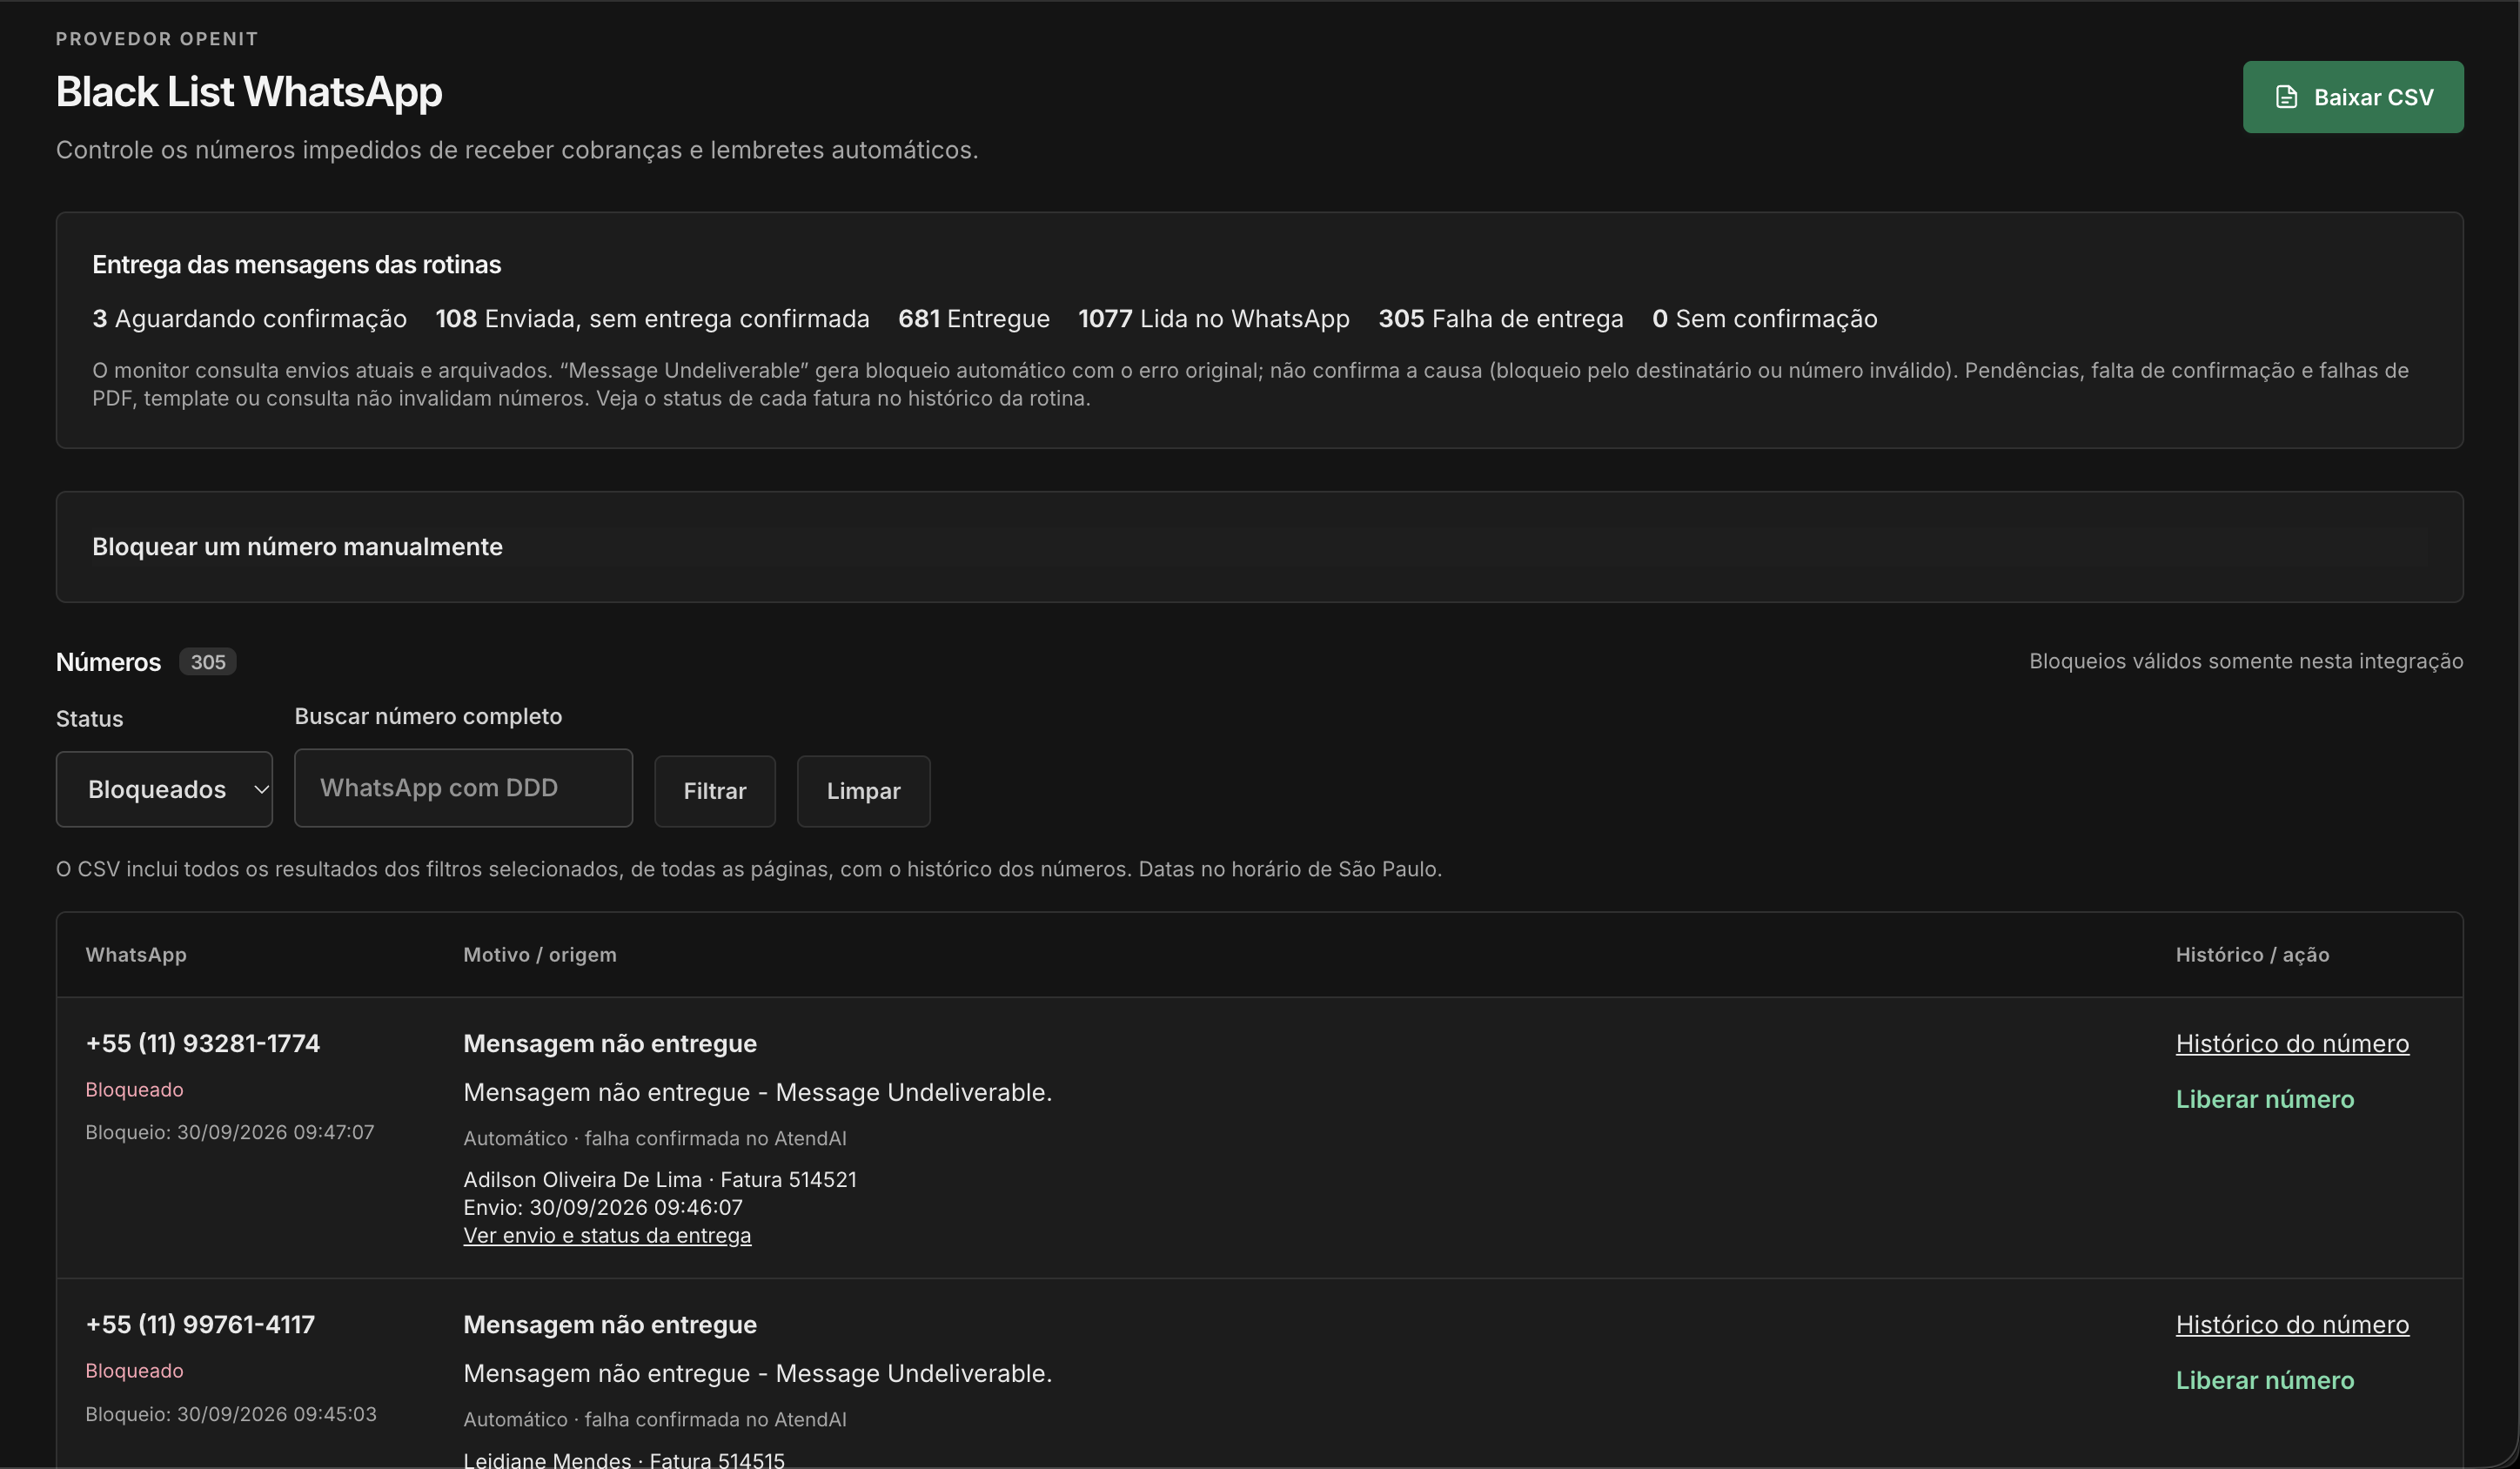Select phone number +55 (11) 93281-1774
Image resolution: width=2520 pixels, height=1469 pixels.
203,1043
